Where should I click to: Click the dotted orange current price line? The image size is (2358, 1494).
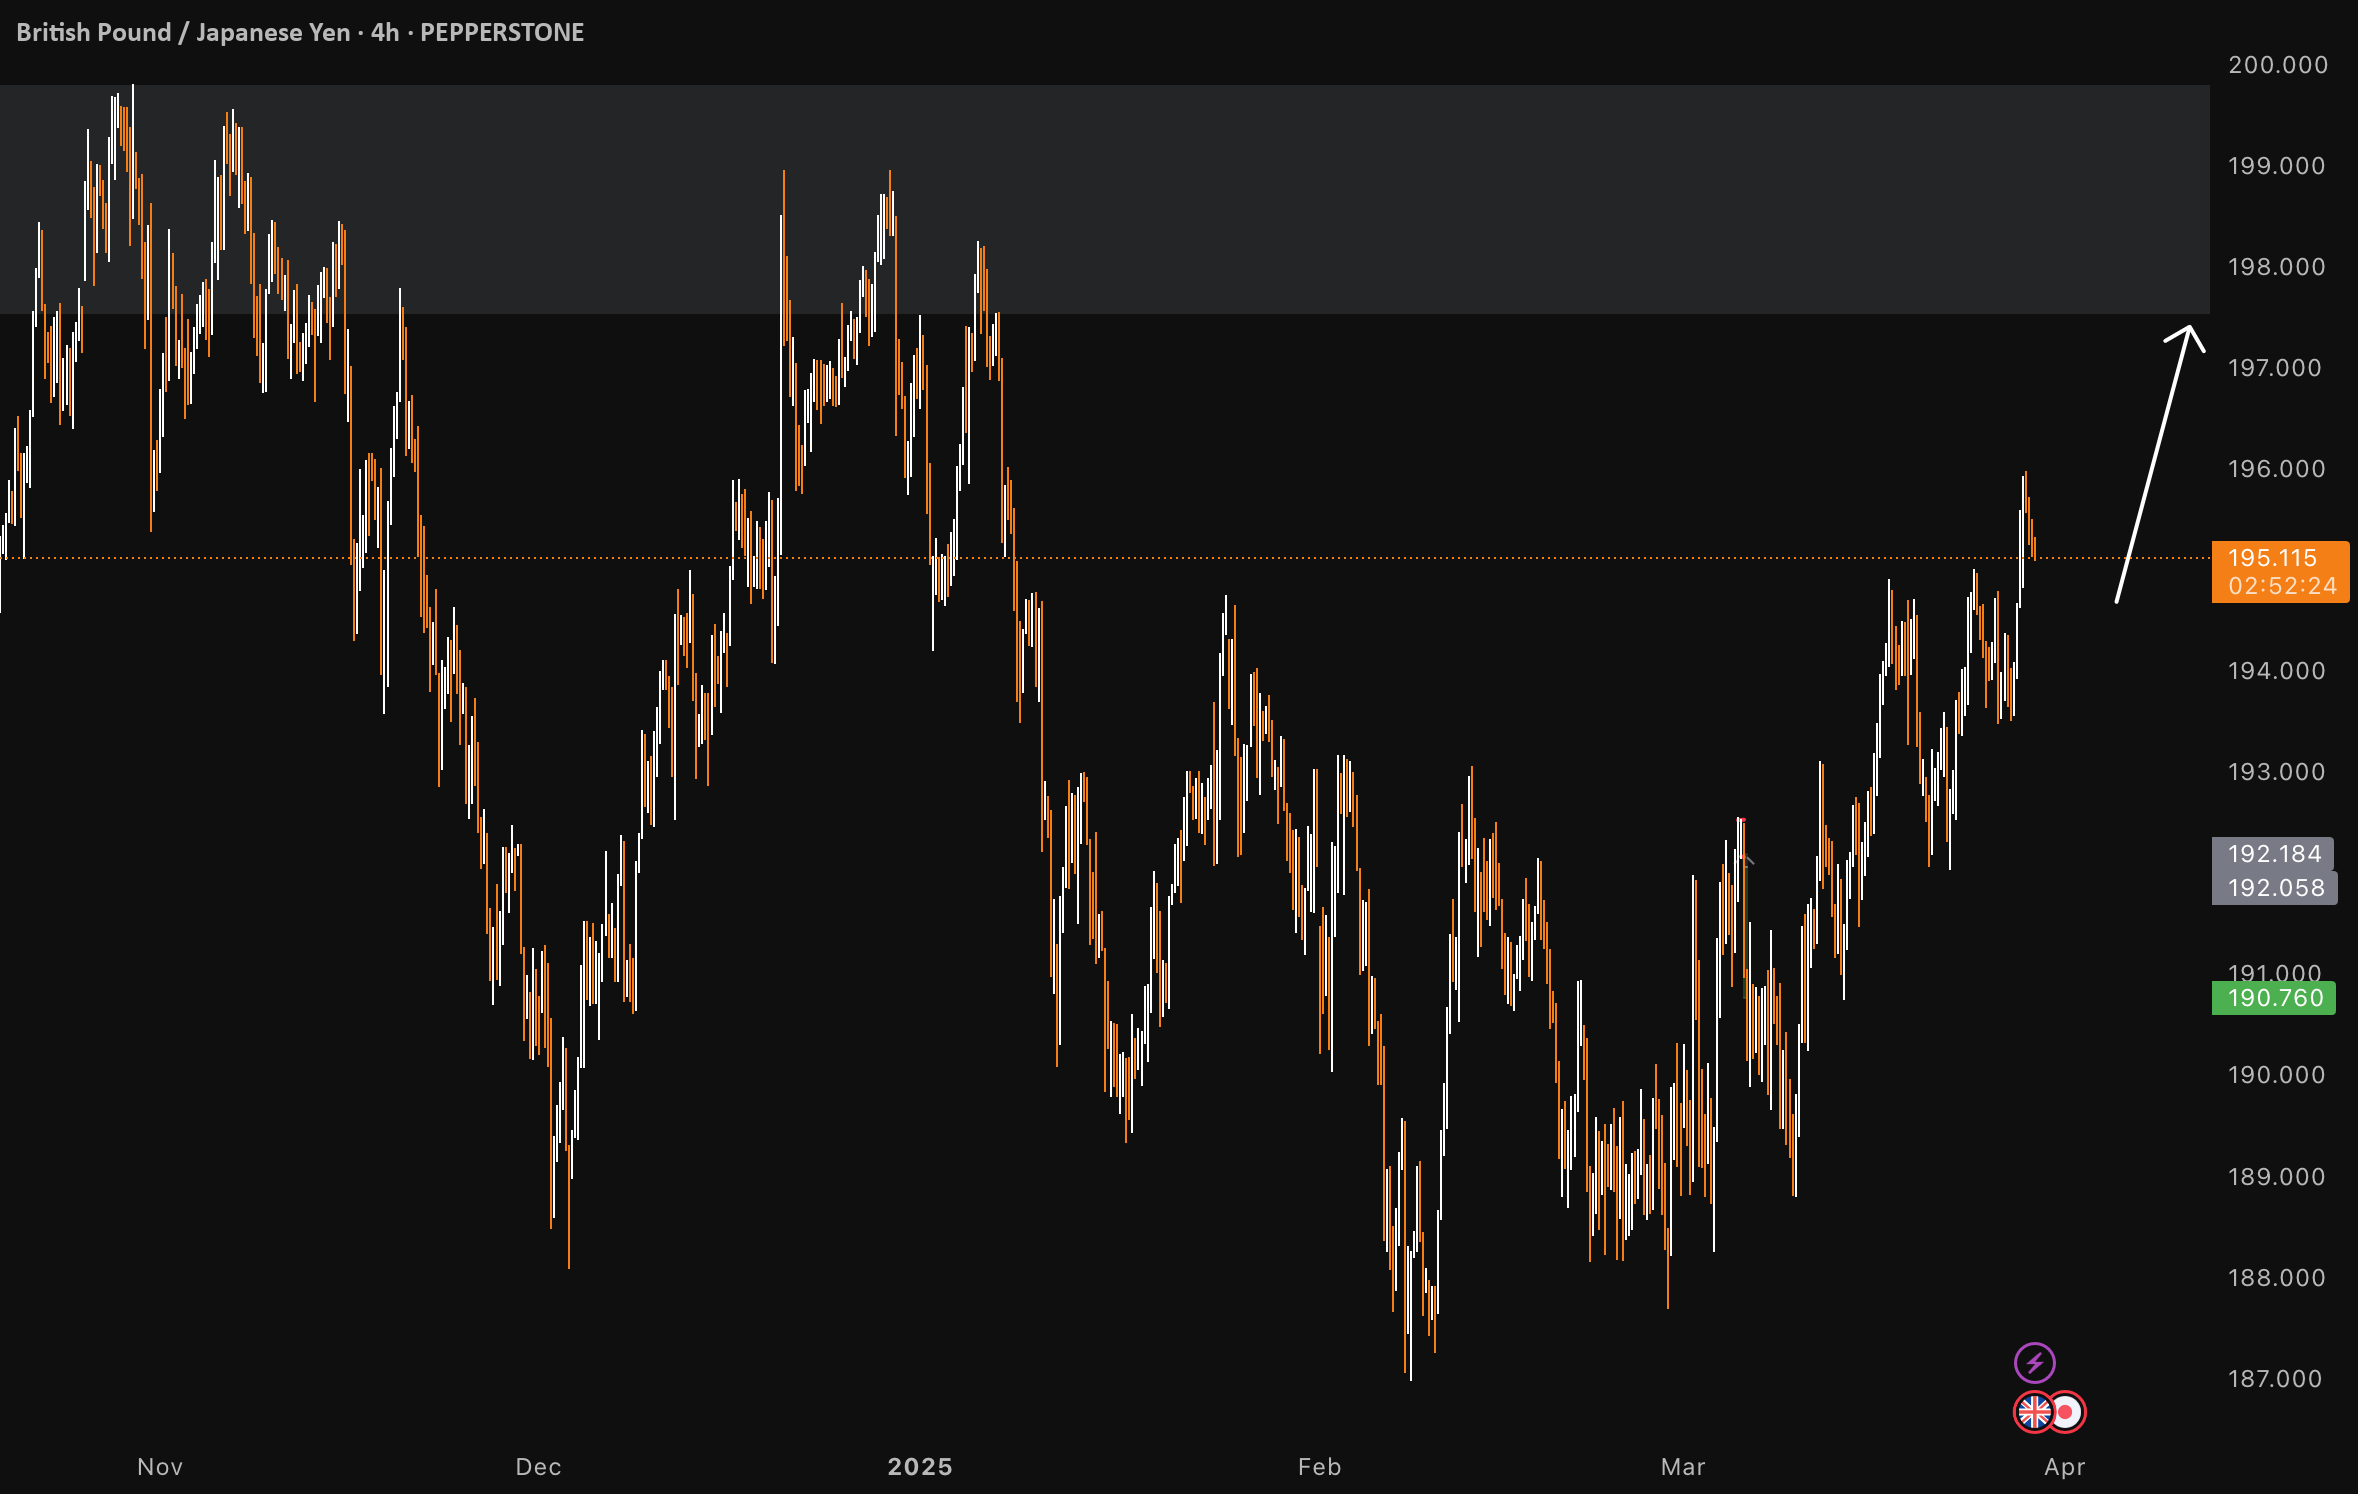pos(1104,558)
